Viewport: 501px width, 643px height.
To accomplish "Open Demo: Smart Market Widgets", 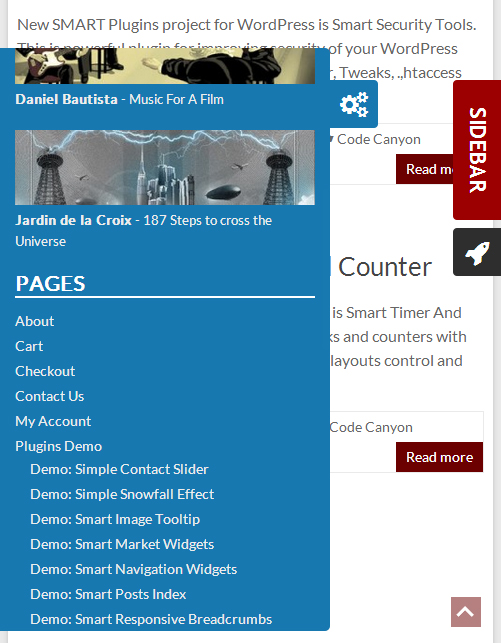I will (x=122, y=544).
